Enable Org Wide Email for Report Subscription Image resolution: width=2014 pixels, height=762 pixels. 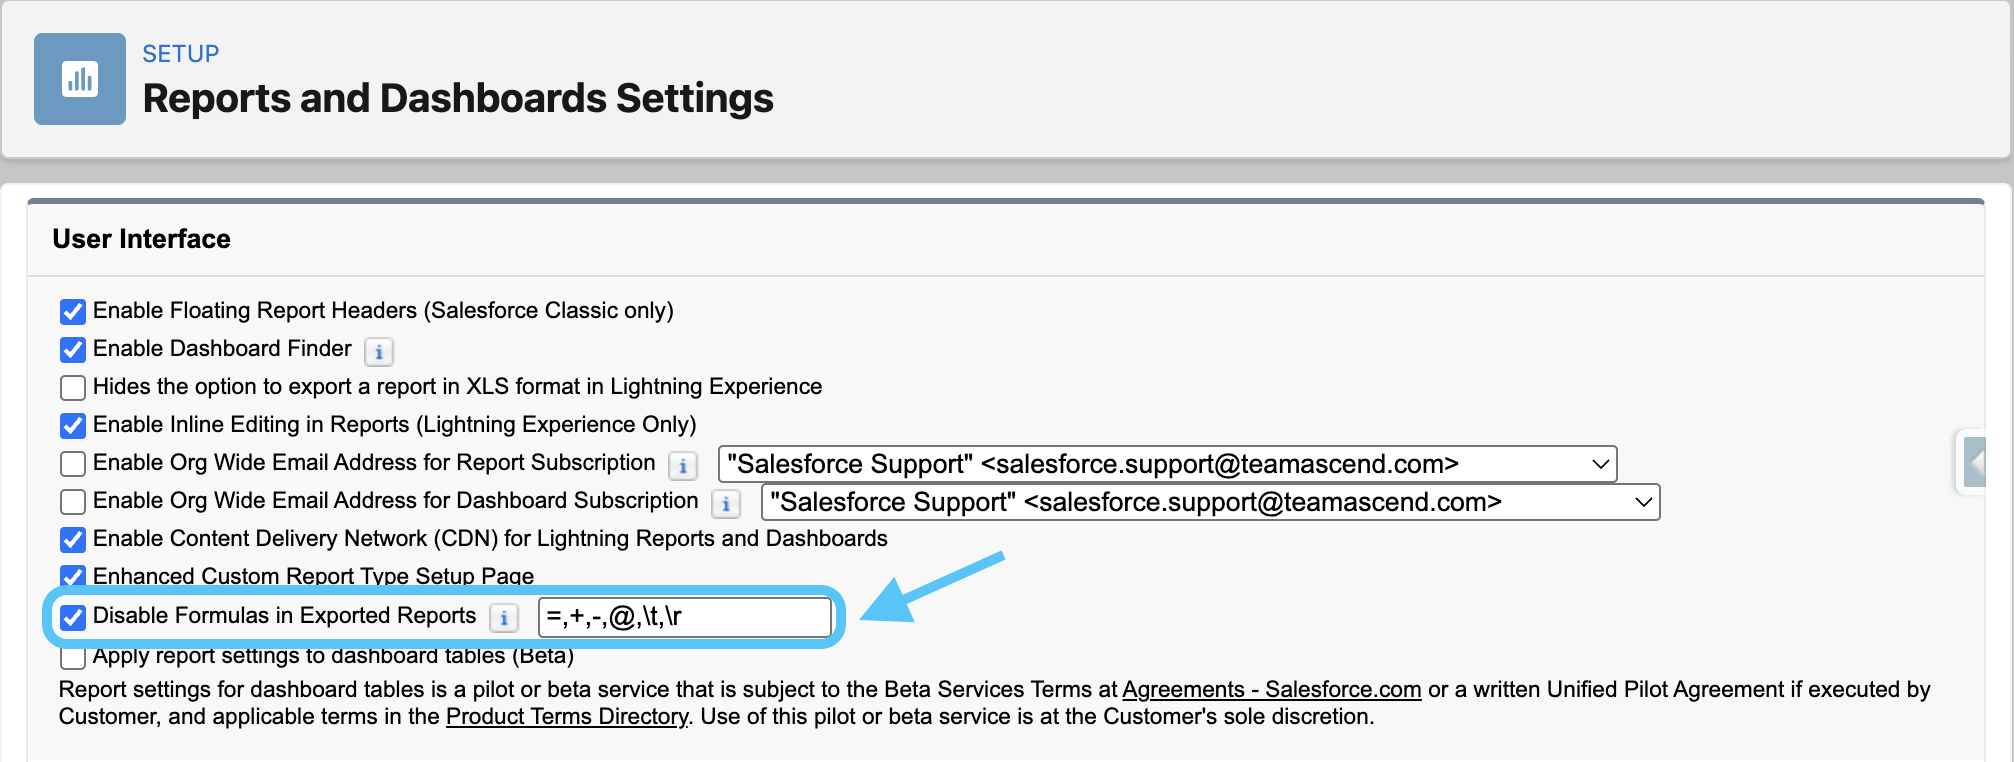coord(73,464)
